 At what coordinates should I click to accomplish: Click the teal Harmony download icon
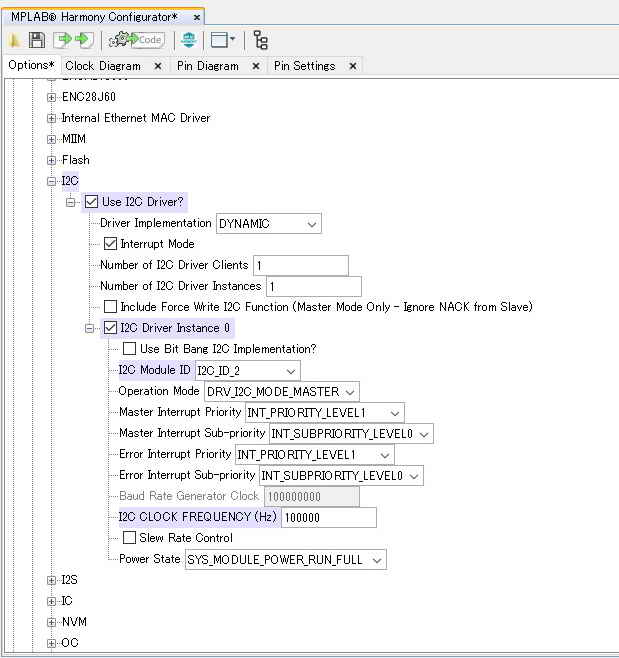188,40
